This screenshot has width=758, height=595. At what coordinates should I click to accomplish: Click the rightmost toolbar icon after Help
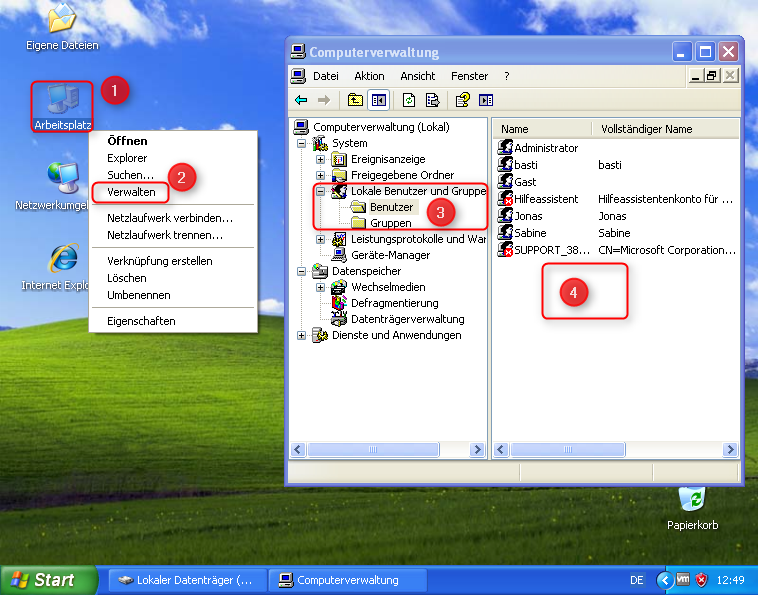(x=486, y=100)
